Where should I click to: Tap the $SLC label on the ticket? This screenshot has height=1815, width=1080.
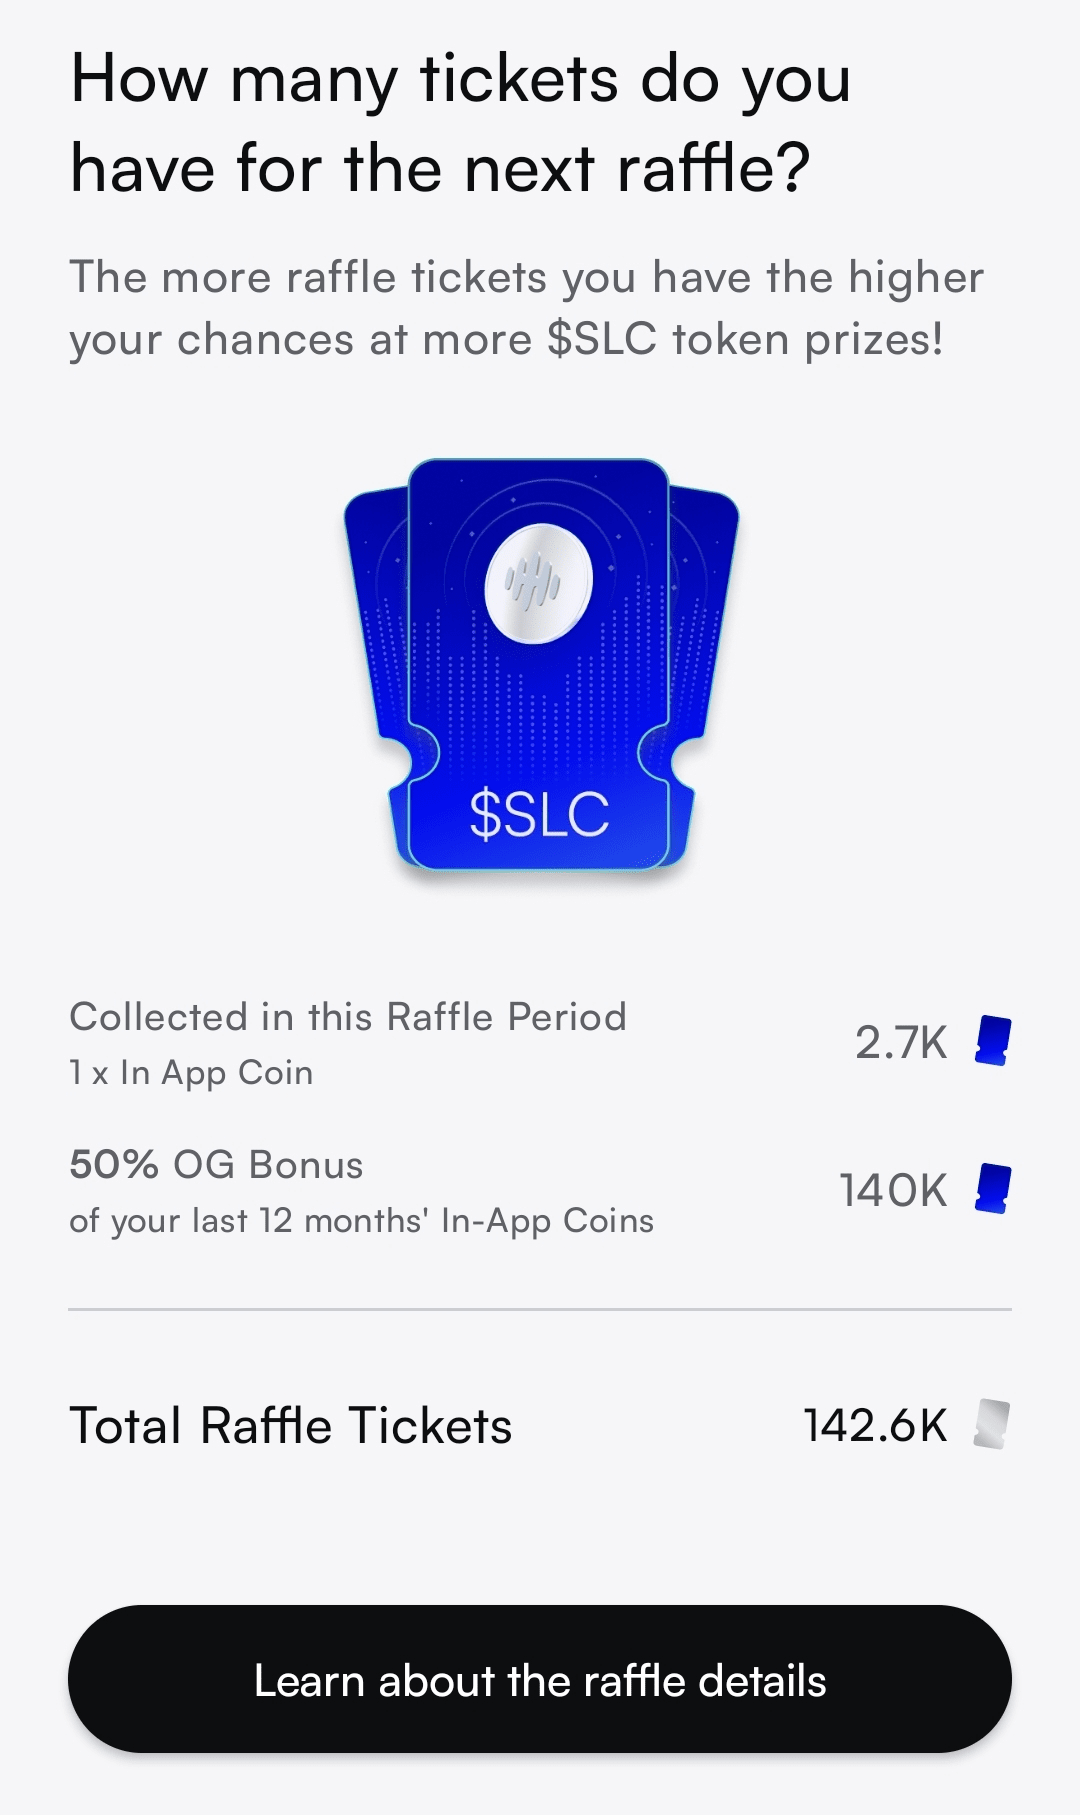point(539,814)
